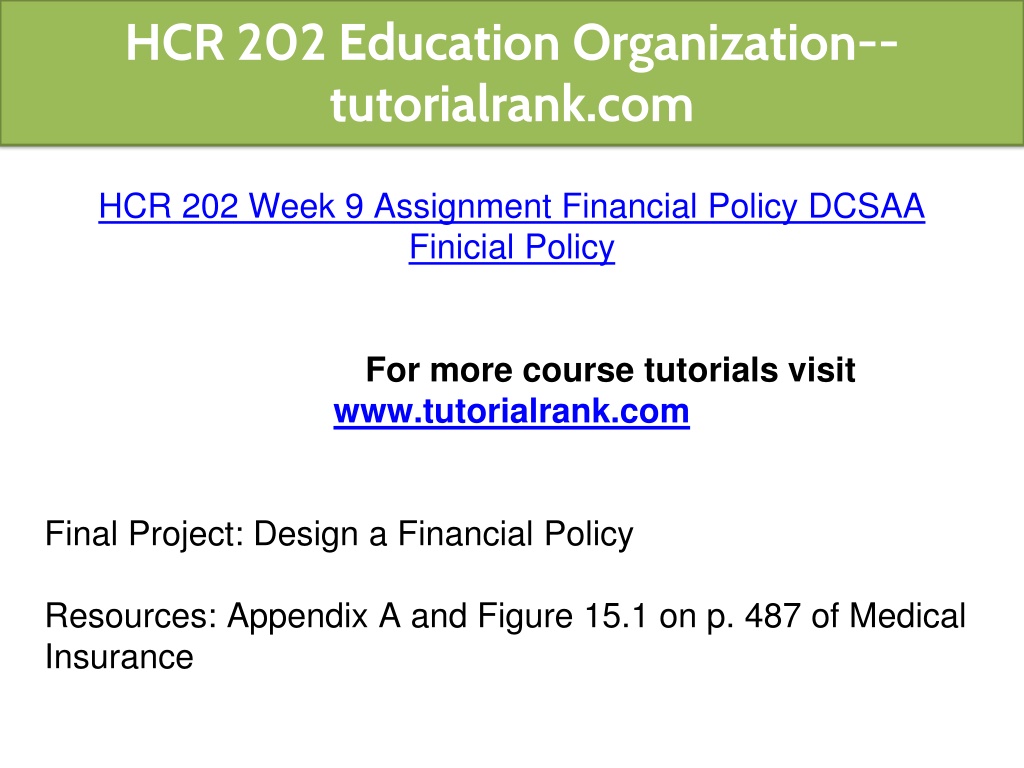Click 'Financial Policy' within the assignment link

click(679, 206)
